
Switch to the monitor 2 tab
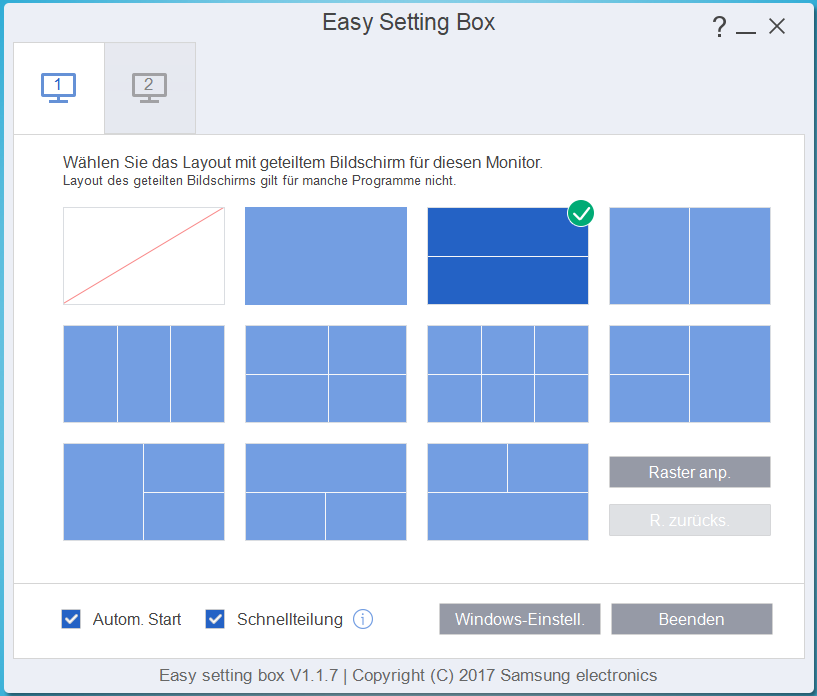[x=149, y=88]
